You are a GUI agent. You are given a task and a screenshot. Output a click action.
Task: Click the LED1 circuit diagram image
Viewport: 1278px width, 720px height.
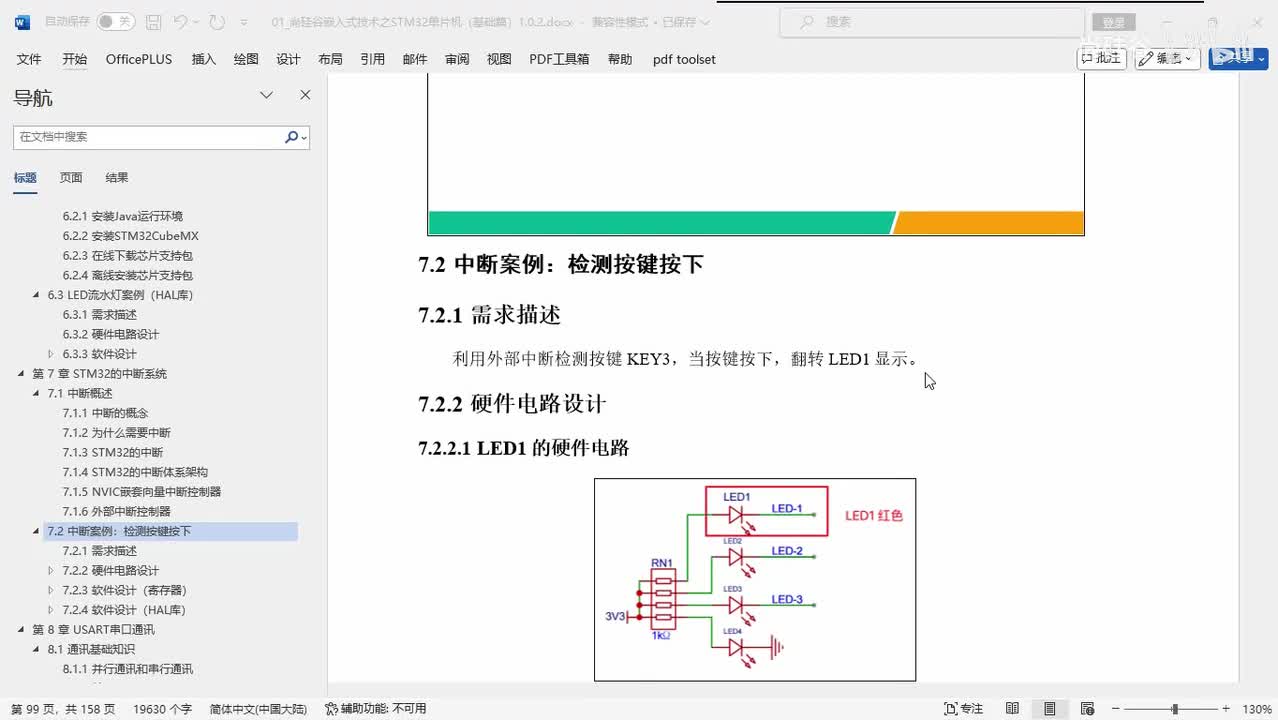(755, 580)
